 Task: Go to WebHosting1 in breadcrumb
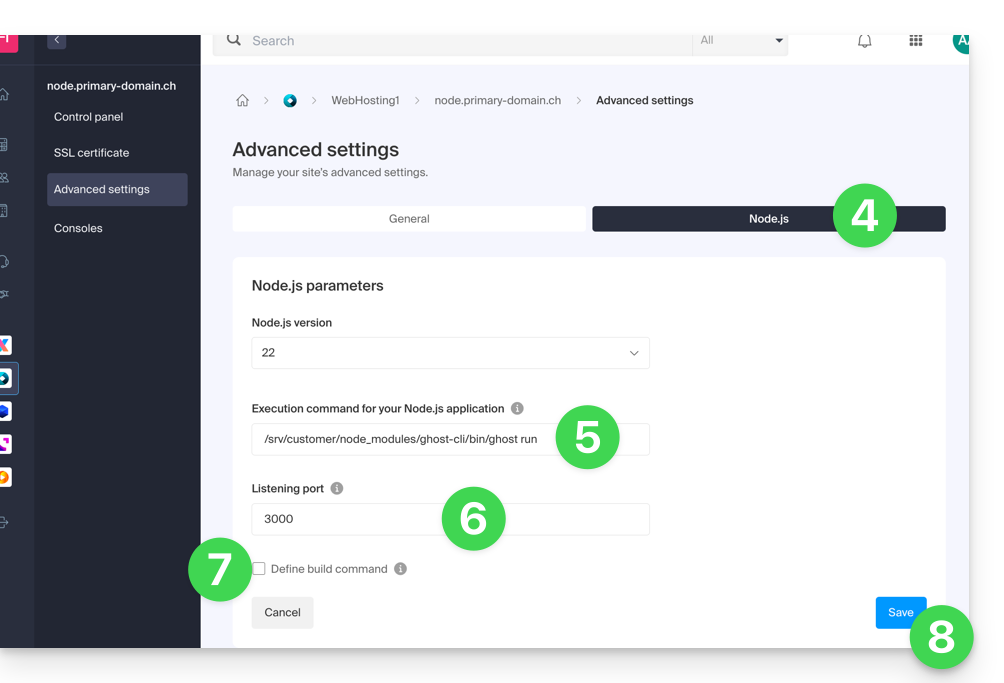(x=365, y=100)
